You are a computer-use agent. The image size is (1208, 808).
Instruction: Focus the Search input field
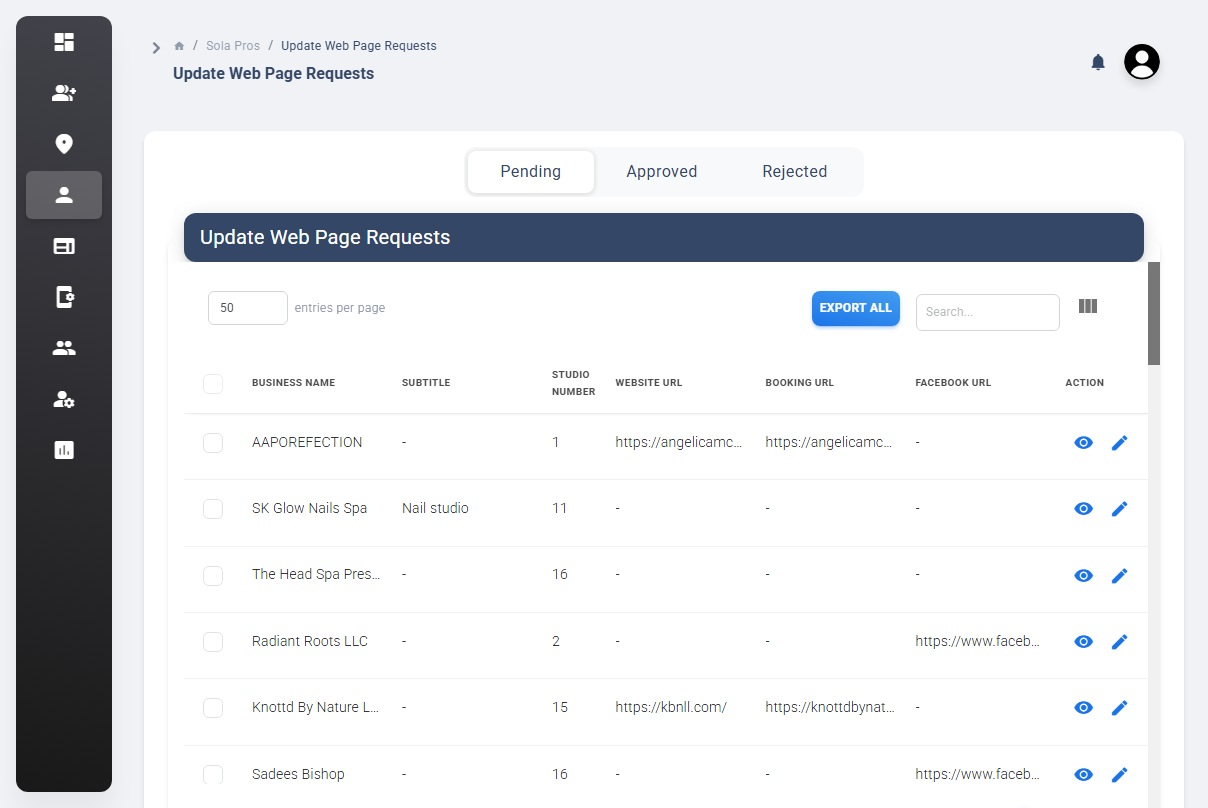point(988,312)
